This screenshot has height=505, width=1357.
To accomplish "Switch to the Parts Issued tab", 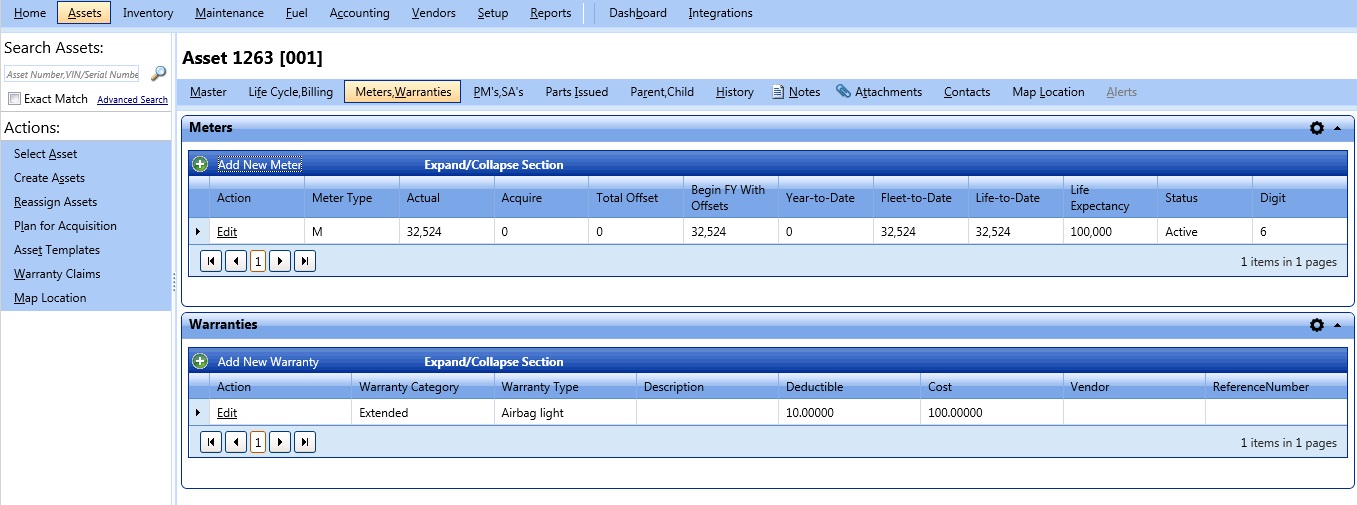I will point(577,92).
